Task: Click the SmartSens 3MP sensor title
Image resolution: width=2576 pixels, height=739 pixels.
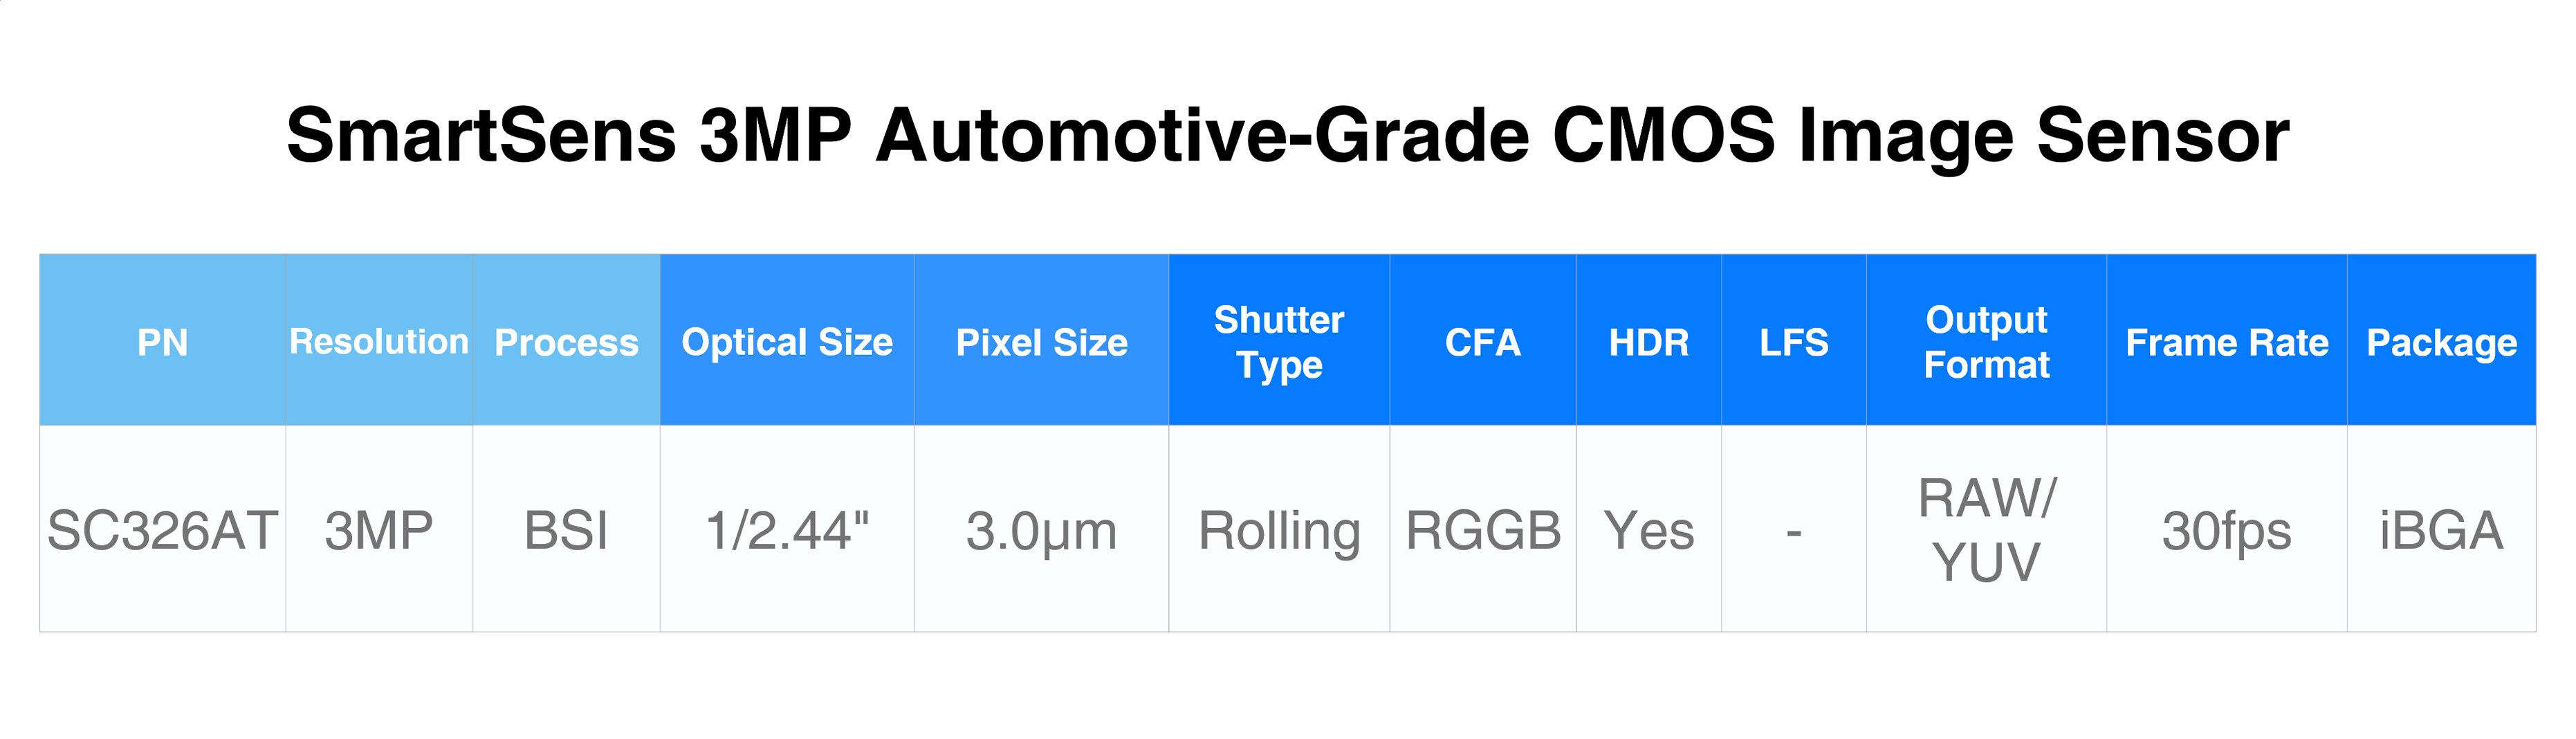Action: 1288,136
